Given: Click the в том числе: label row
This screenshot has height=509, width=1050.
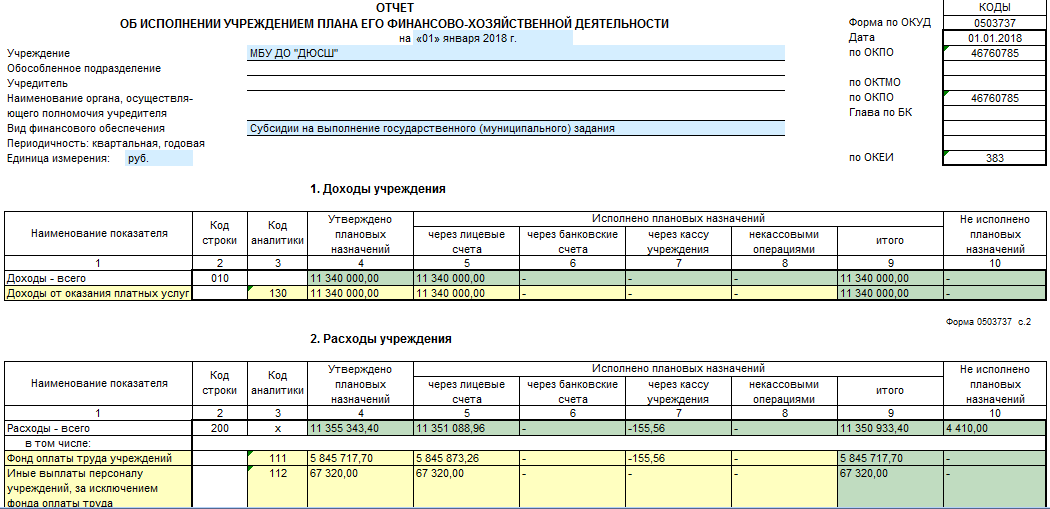Looking at the screenshot, I should coord(98,443).
